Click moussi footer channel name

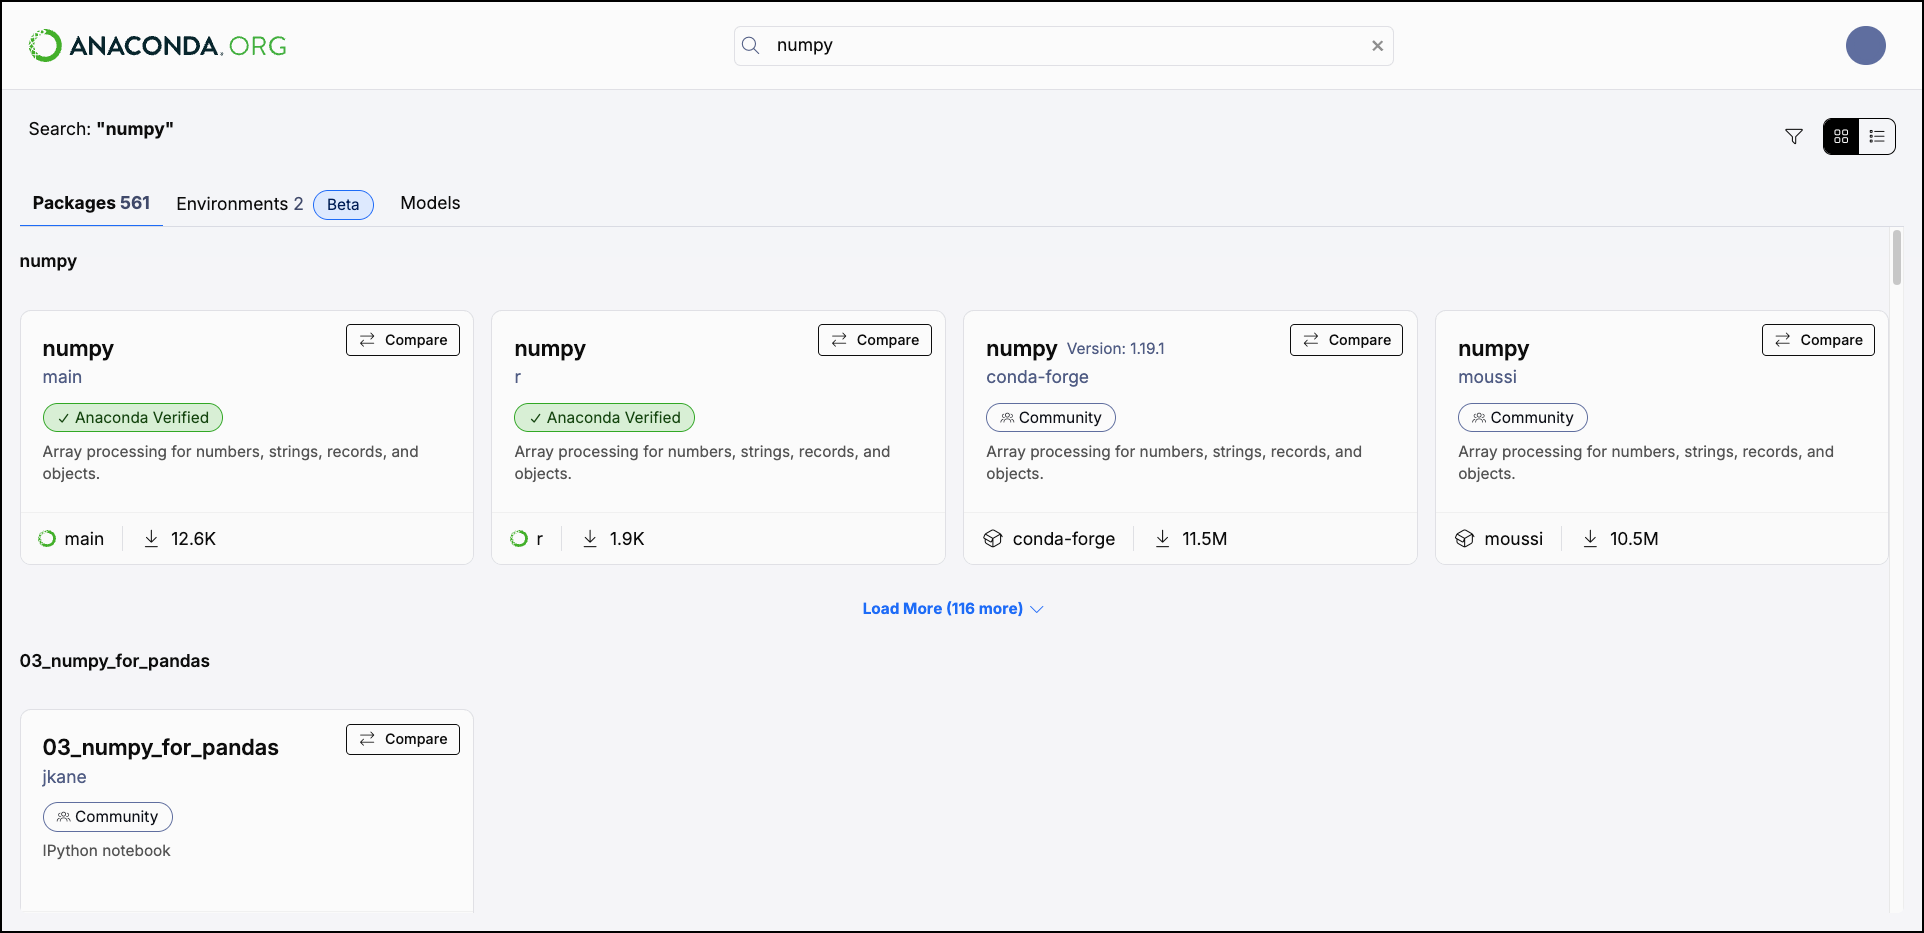(x=1514, y=539)
